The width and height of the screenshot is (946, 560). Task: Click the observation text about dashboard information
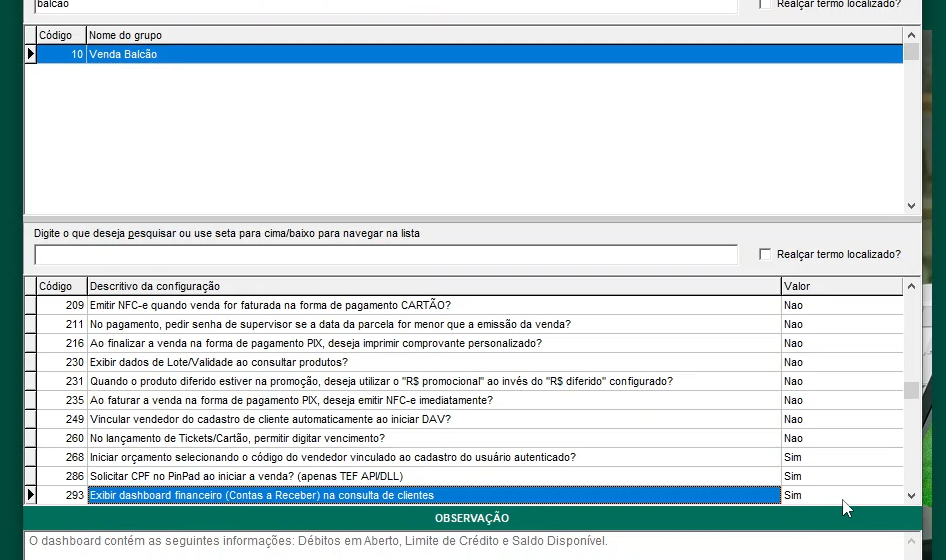(318, 542)
